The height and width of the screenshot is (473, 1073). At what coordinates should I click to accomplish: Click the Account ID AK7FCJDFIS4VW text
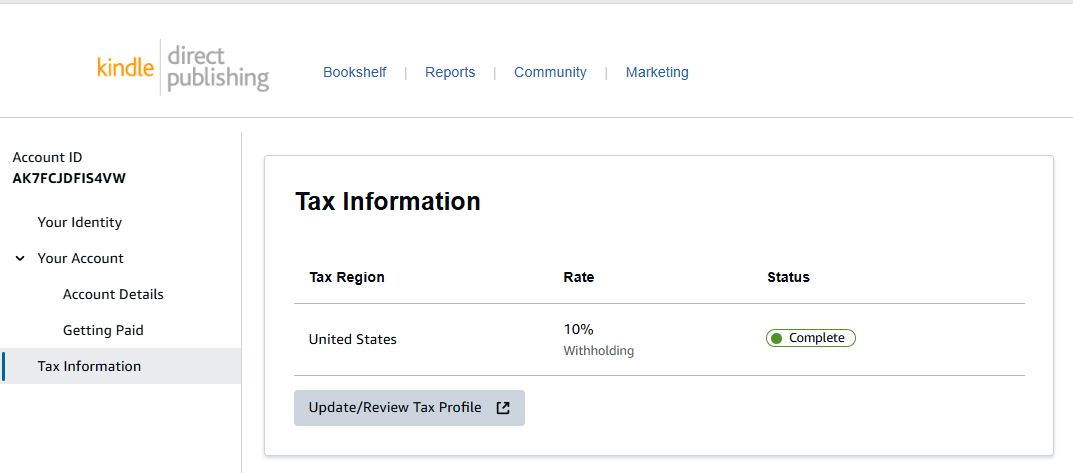[69, 178]
